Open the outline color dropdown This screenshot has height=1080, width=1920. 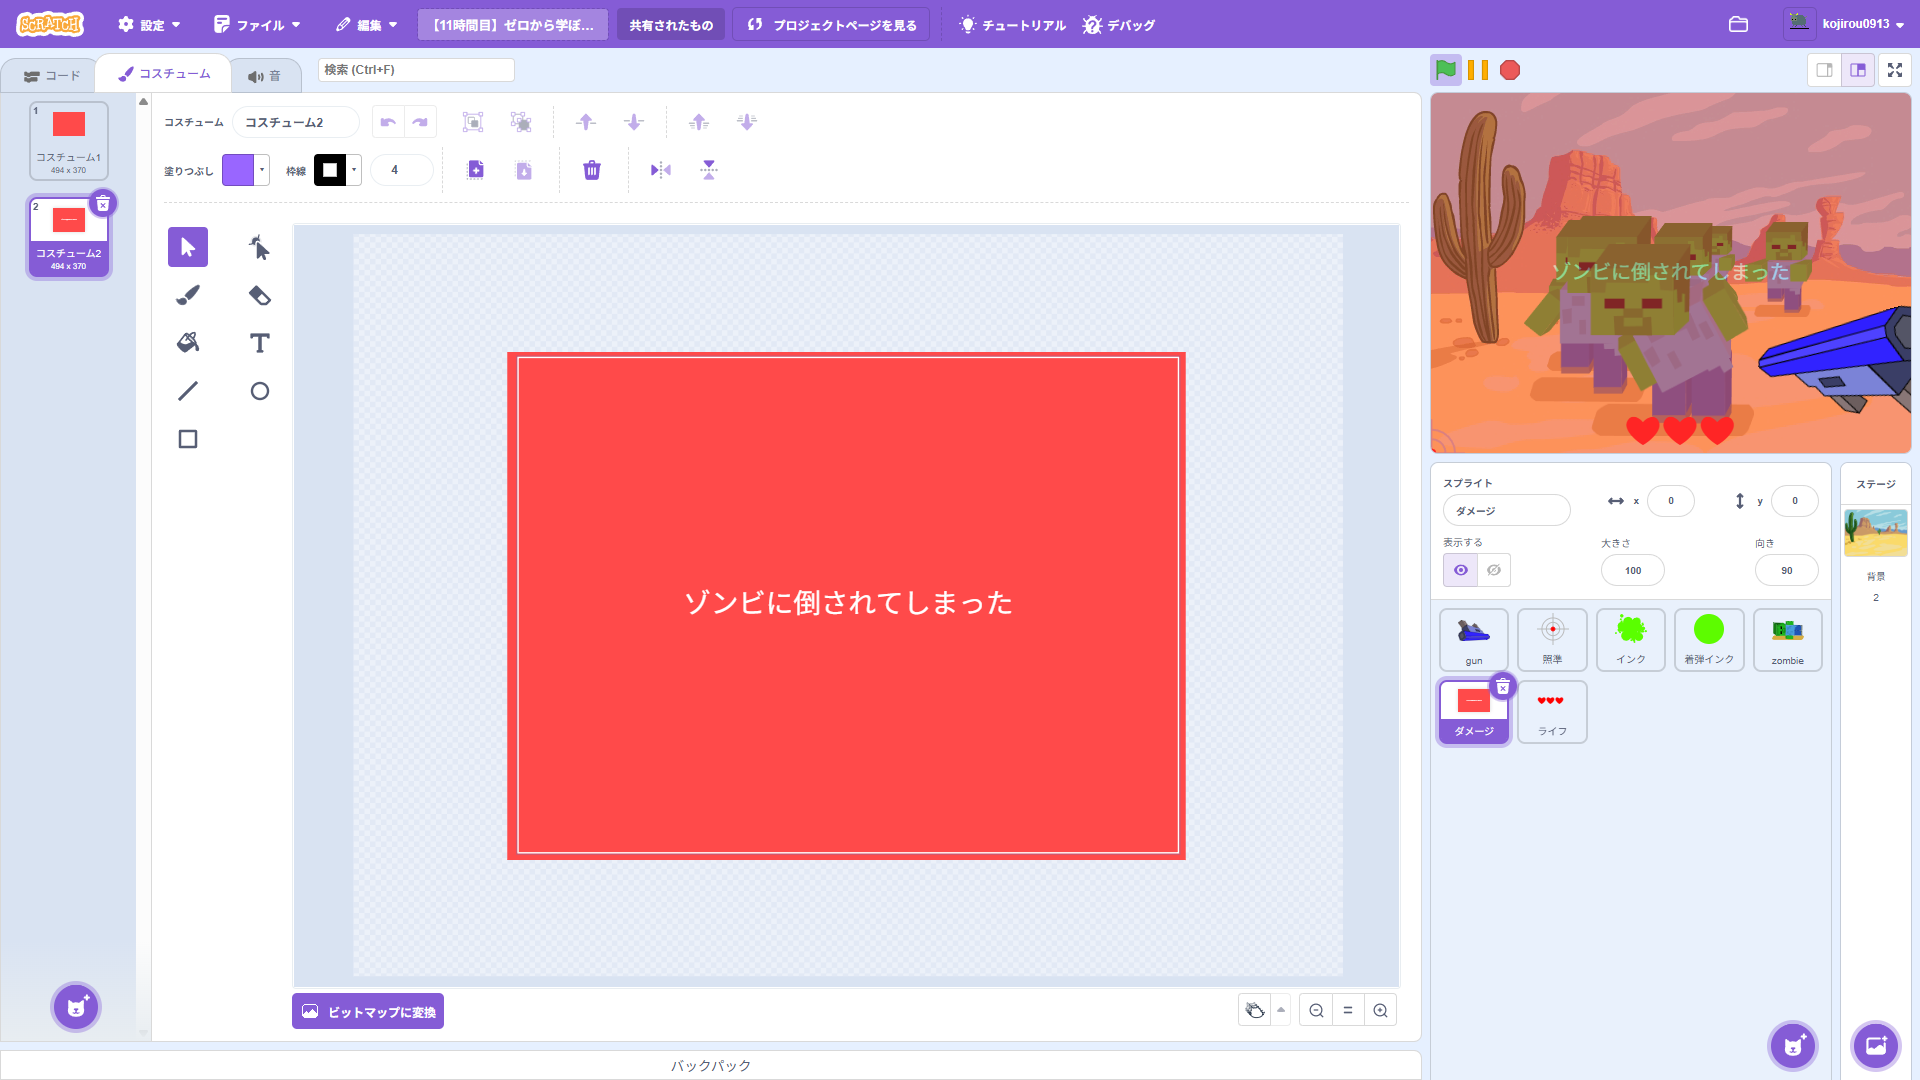(354, 170)
